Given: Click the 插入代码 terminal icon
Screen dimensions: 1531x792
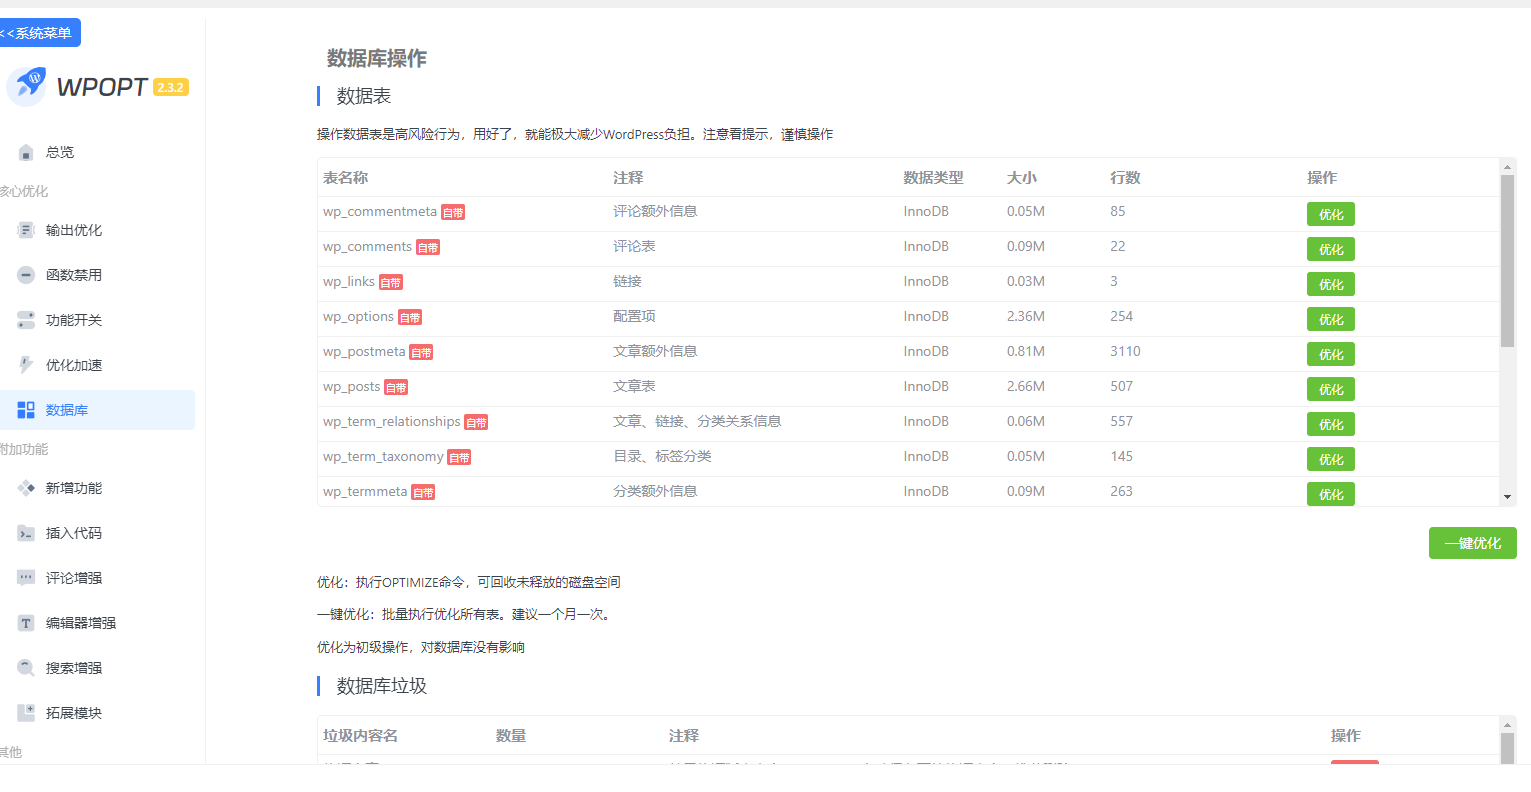Looking at the screenshot, I should click(26, 533).
